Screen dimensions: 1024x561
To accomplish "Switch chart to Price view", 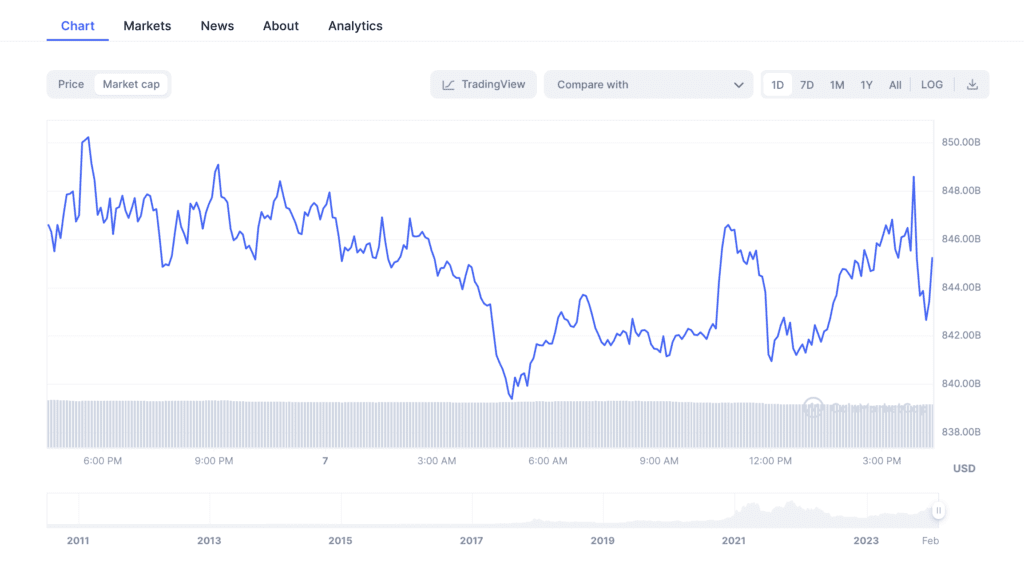I will click(x=71, y=84).
